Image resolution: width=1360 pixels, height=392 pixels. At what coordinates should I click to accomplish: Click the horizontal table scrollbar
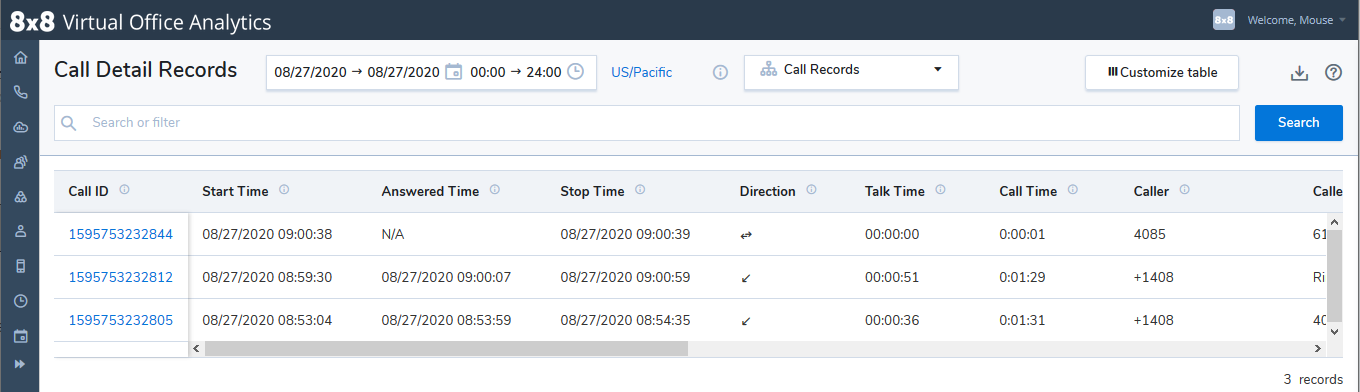(446, 348)
